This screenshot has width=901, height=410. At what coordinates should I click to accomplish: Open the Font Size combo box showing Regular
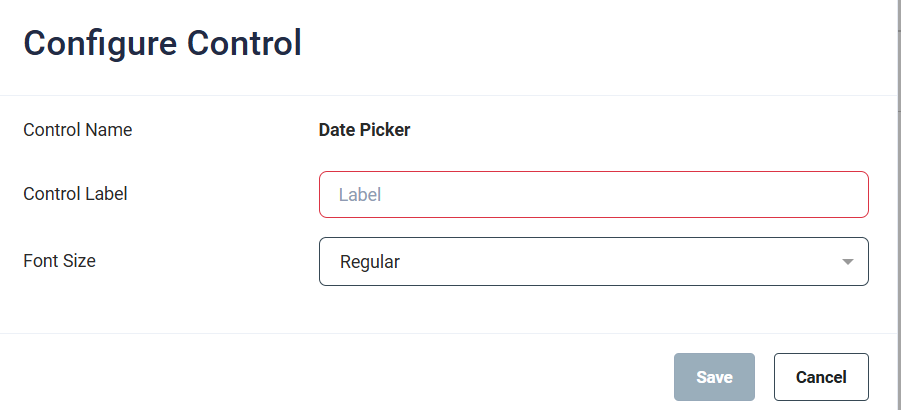(x=593, y=262)
